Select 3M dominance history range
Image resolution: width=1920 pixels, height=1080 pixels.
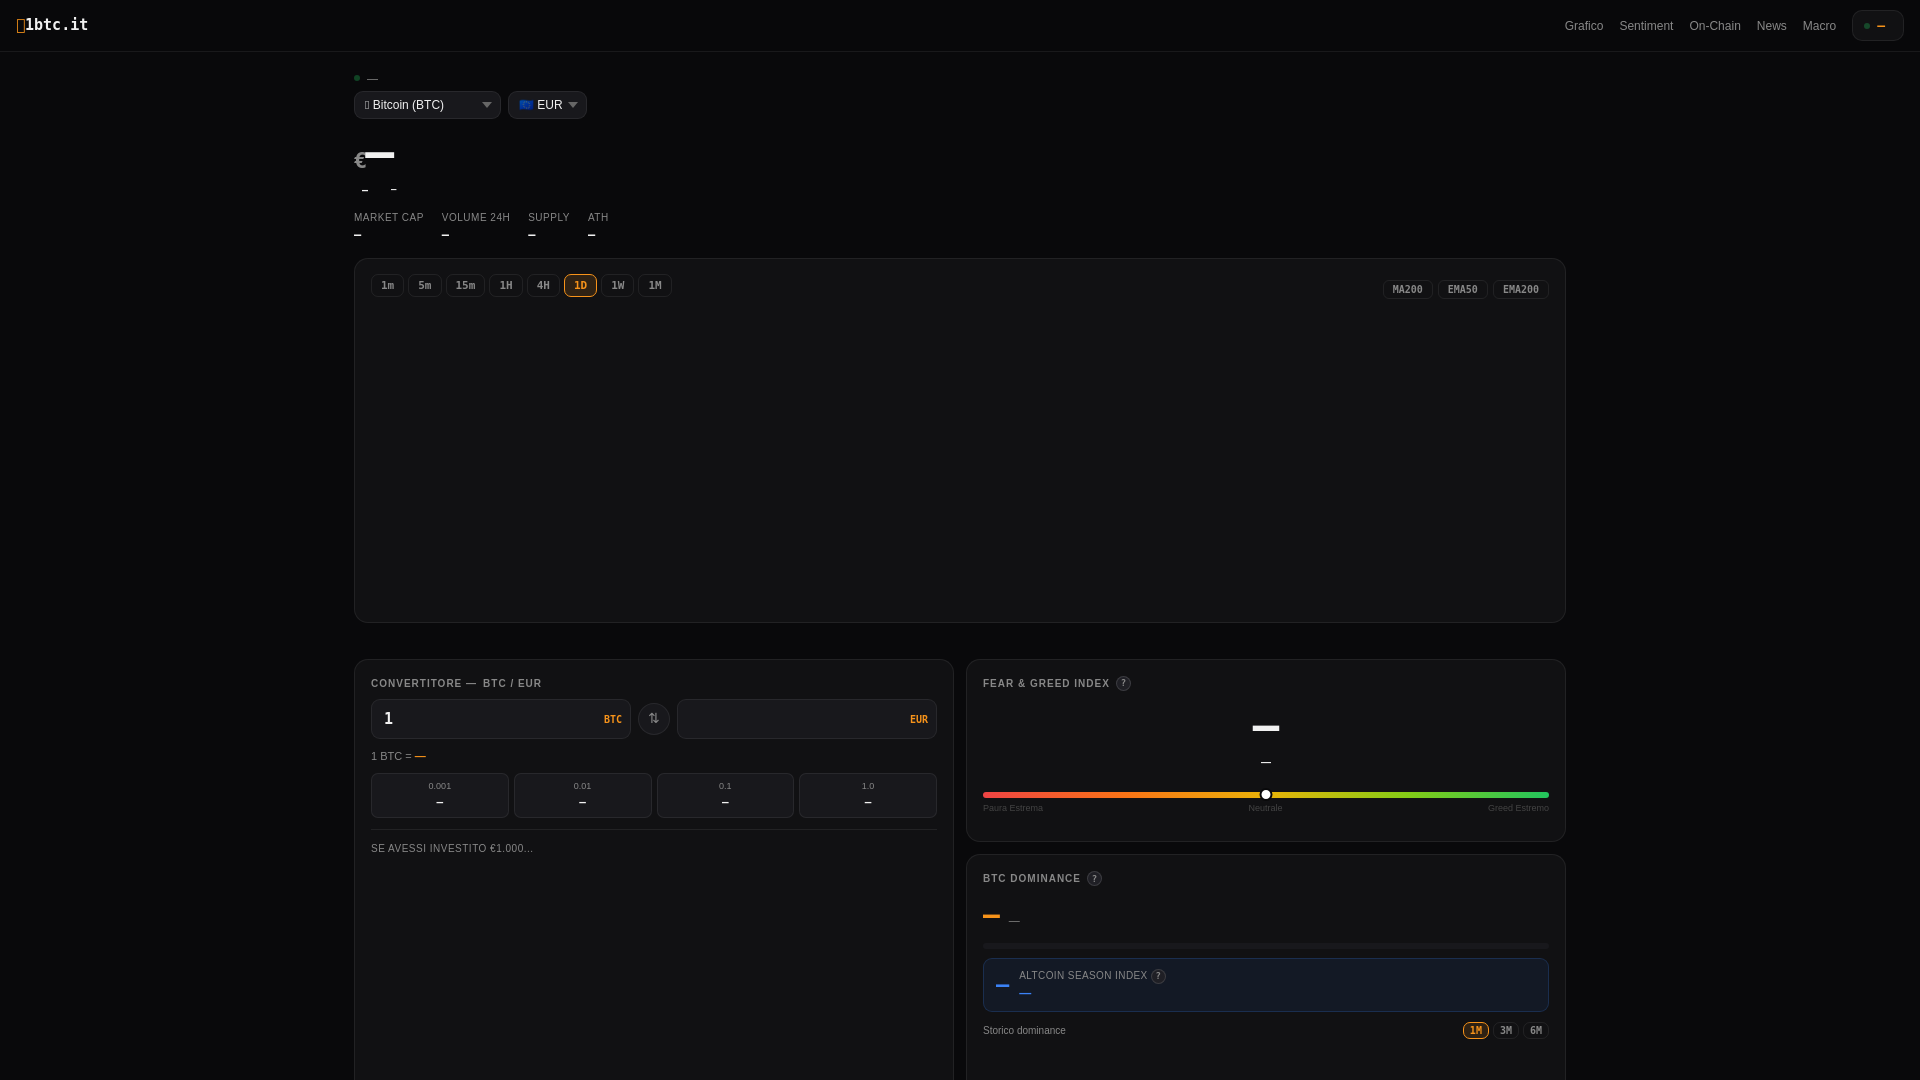tap(1505, 1031)
